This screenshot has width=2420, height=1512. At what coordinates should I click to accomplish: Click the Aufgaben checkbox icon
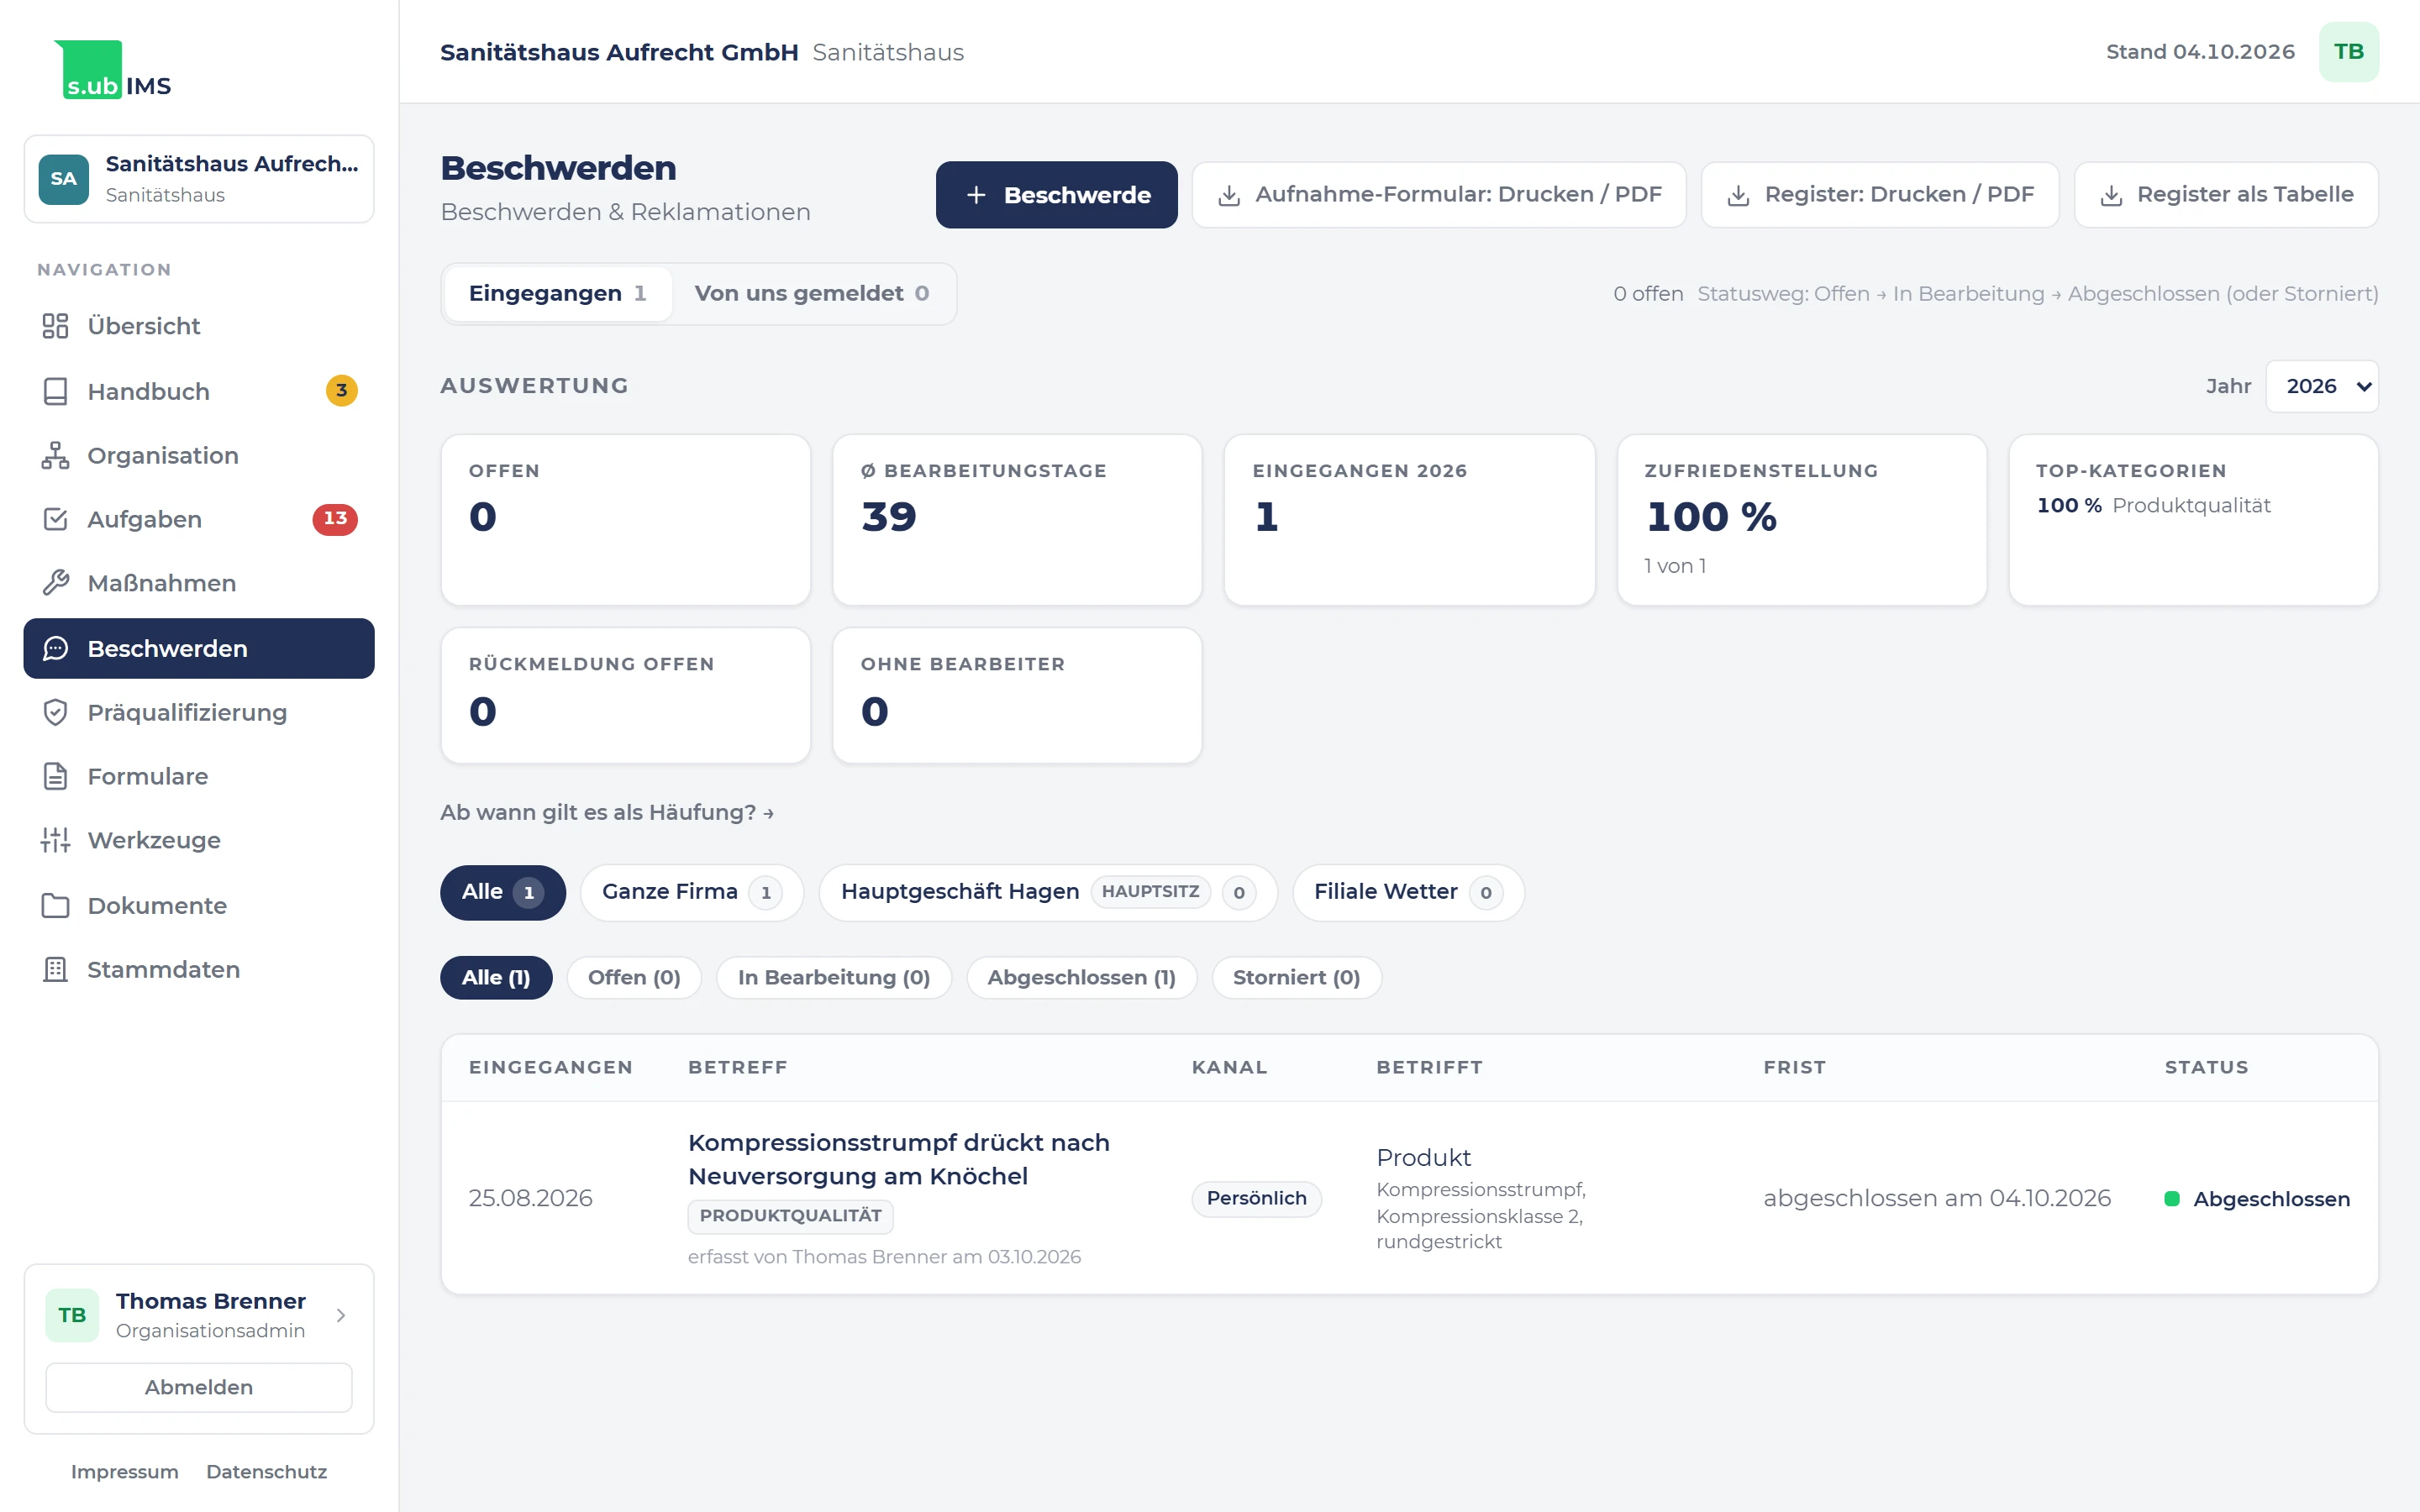[55, 519]
